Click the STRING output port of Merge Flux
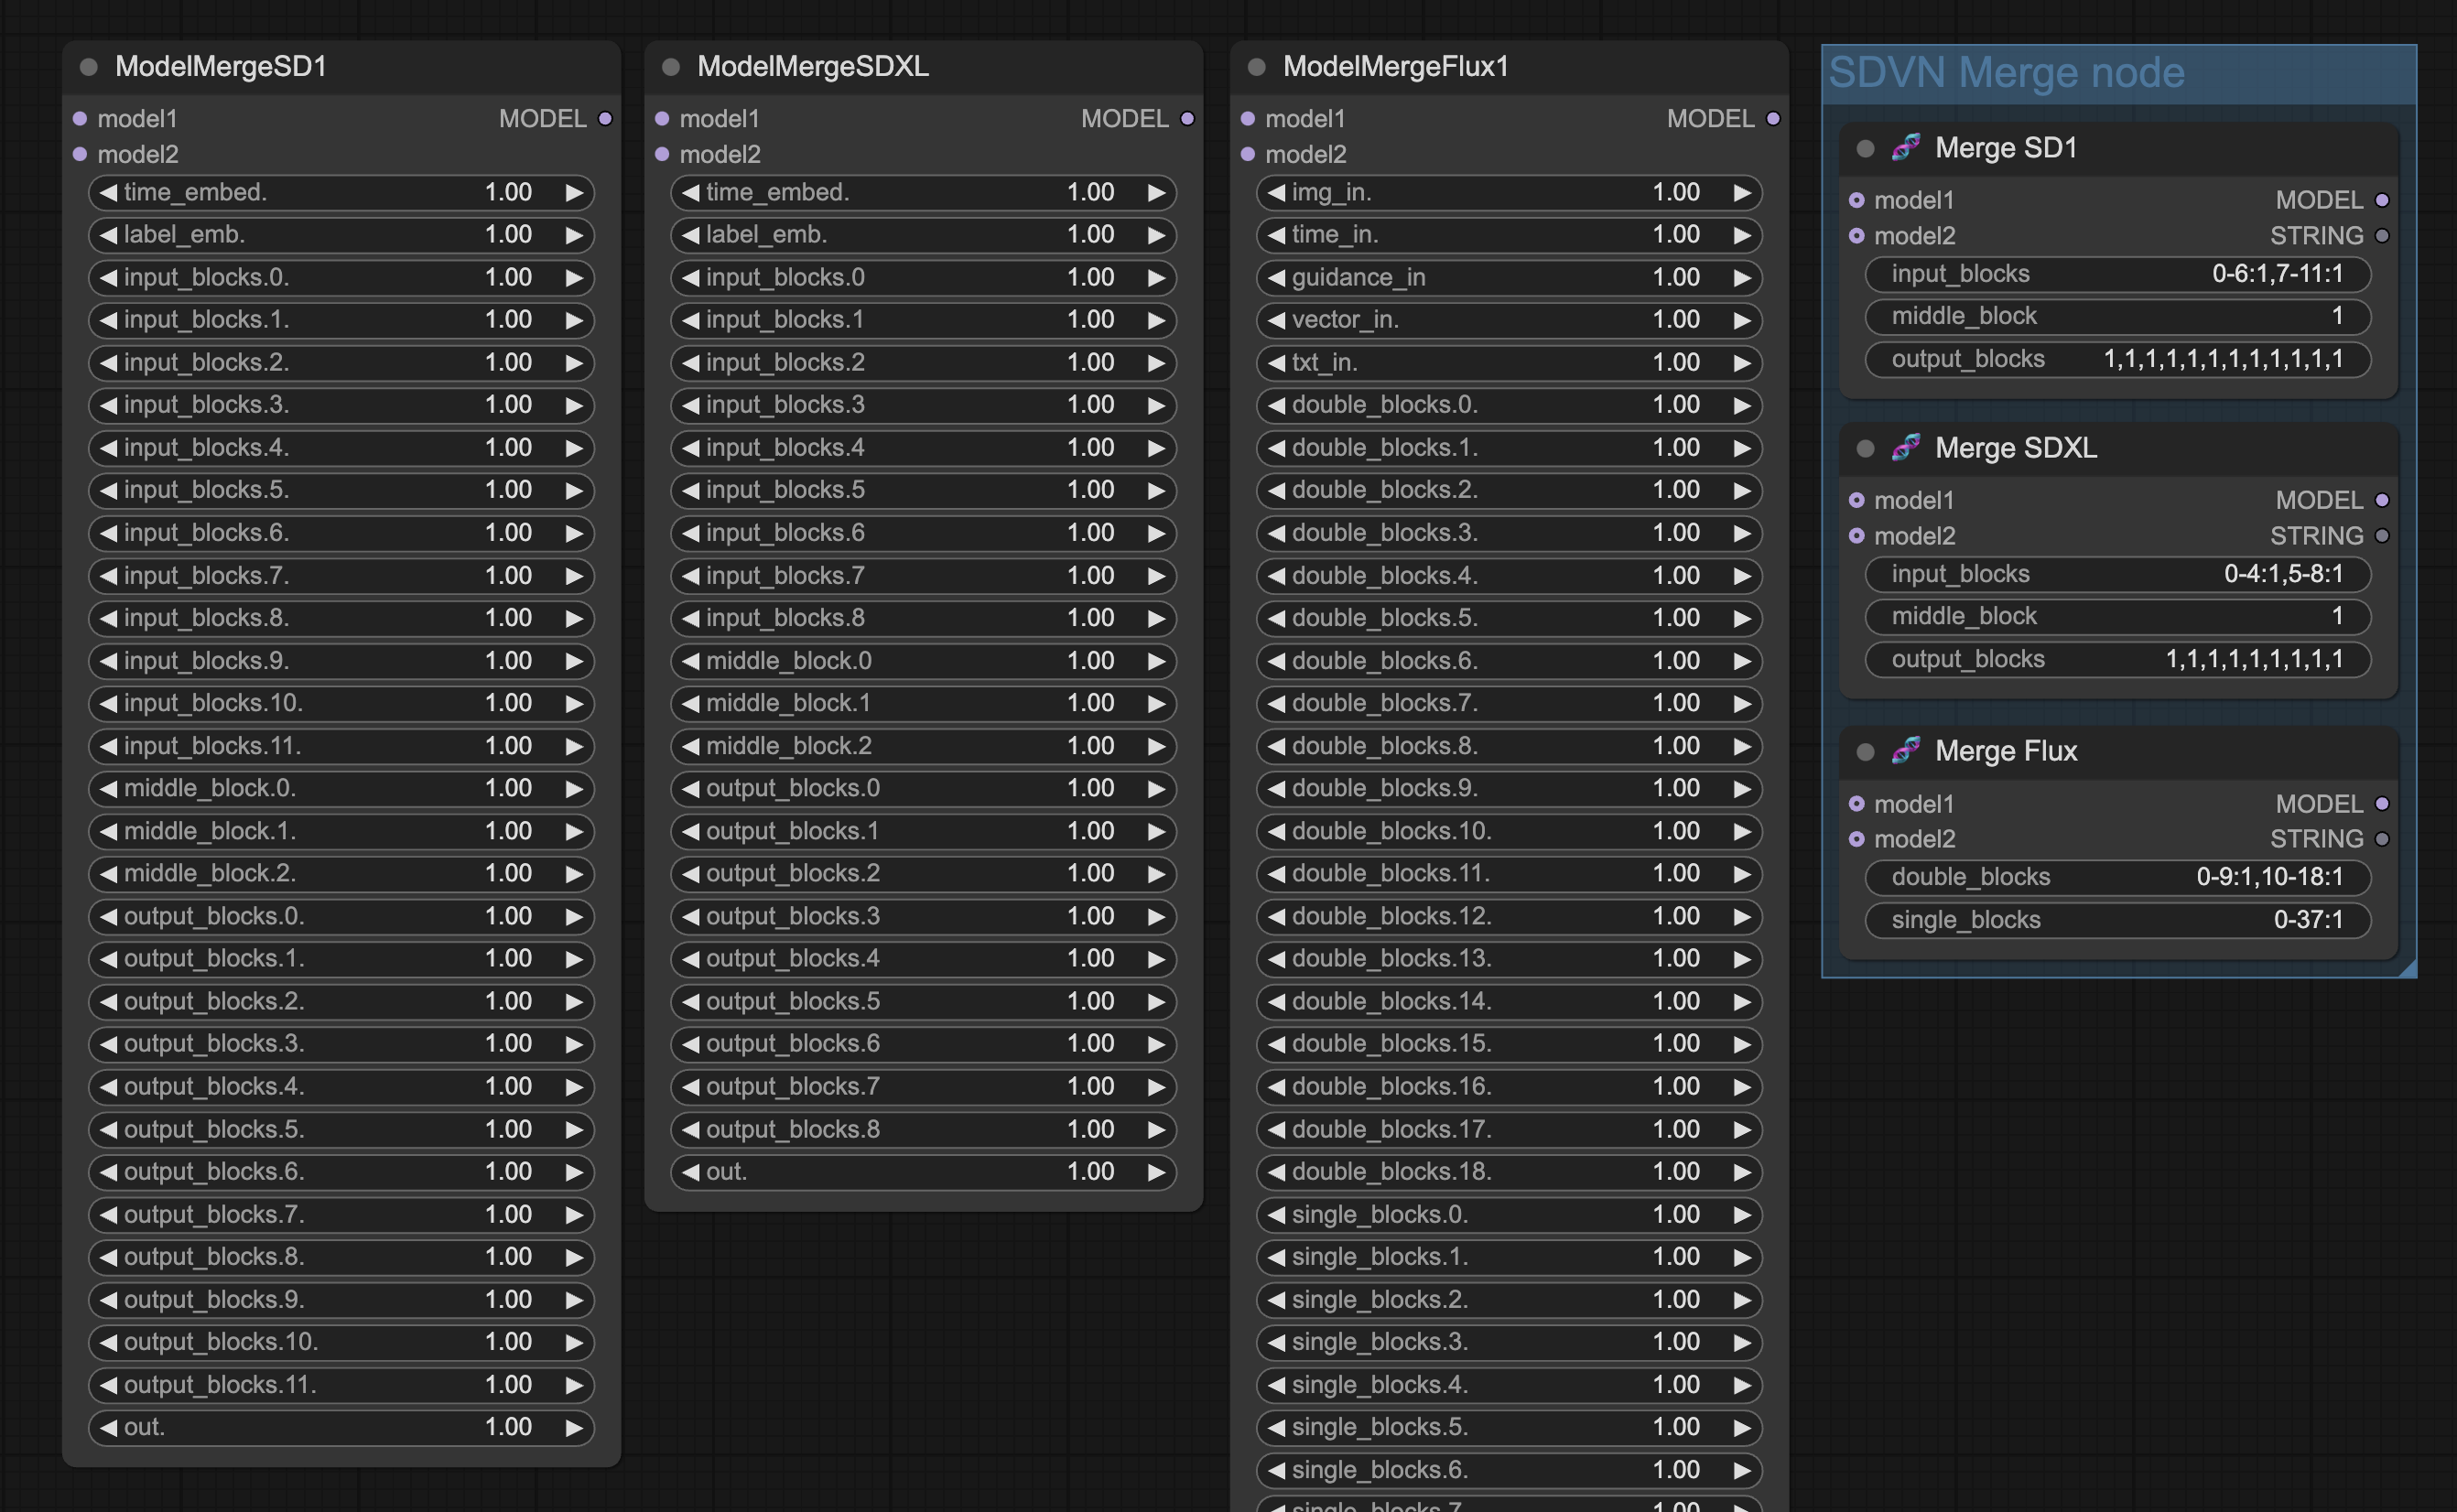The width and height of the screenshot is (2457, 1512). 2382,839
